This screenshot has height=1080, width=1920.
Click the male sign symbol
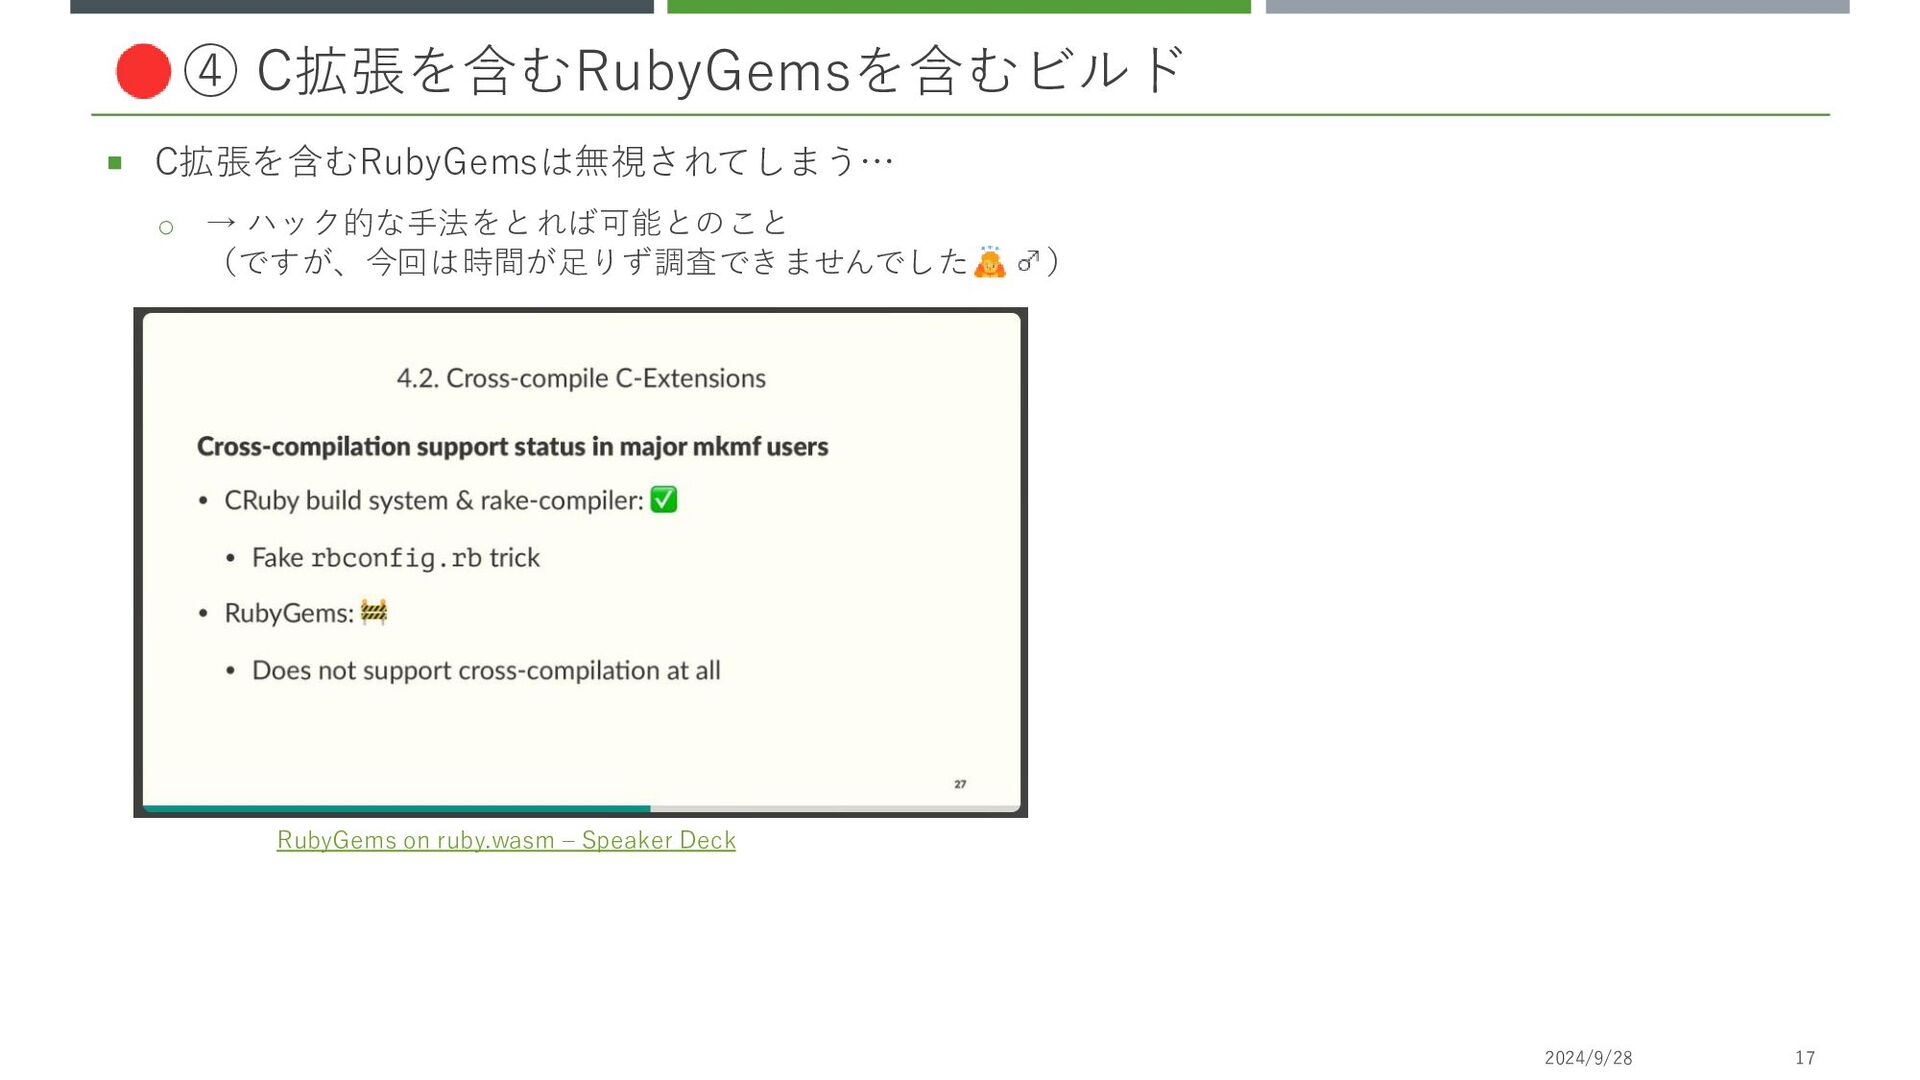pos(1028,262)
